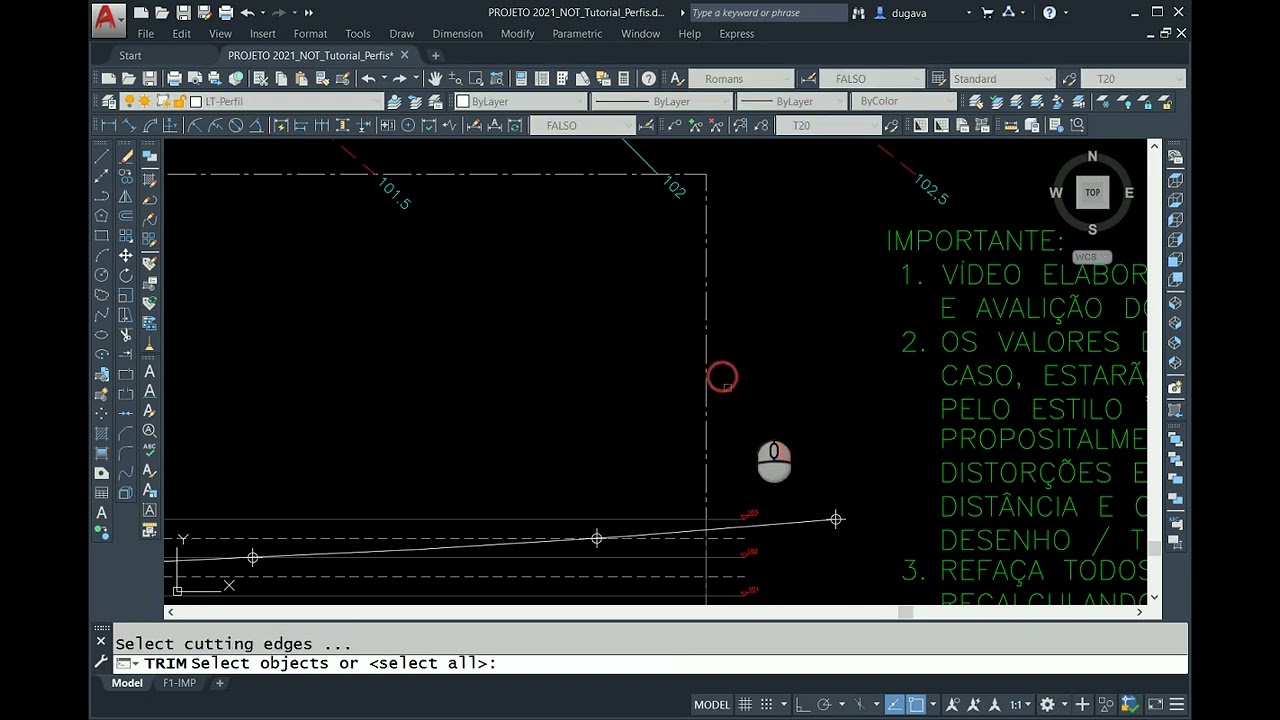Viewport: 1280px width, 720px height.
Task: Select the Rectangle tool in Draw toolbar
Action: (101, 235)
